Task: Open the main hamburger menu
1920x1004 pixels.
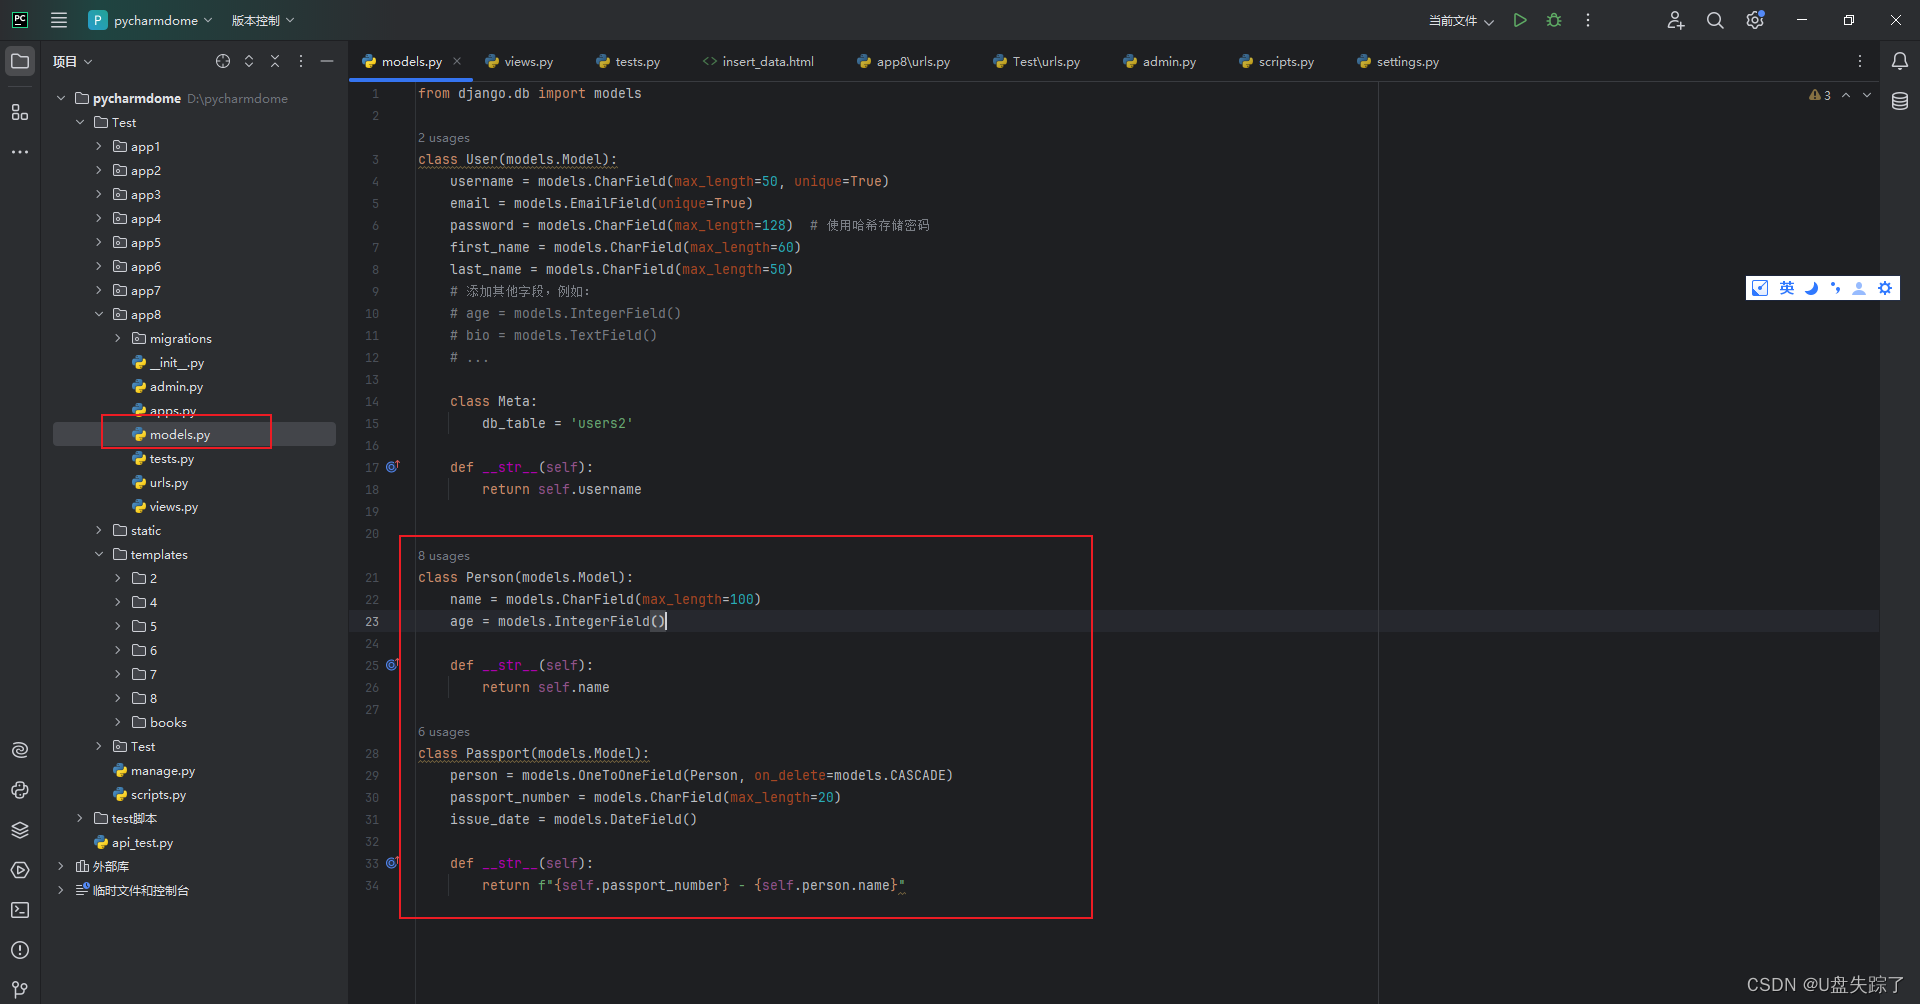Action: pos(59,20)
